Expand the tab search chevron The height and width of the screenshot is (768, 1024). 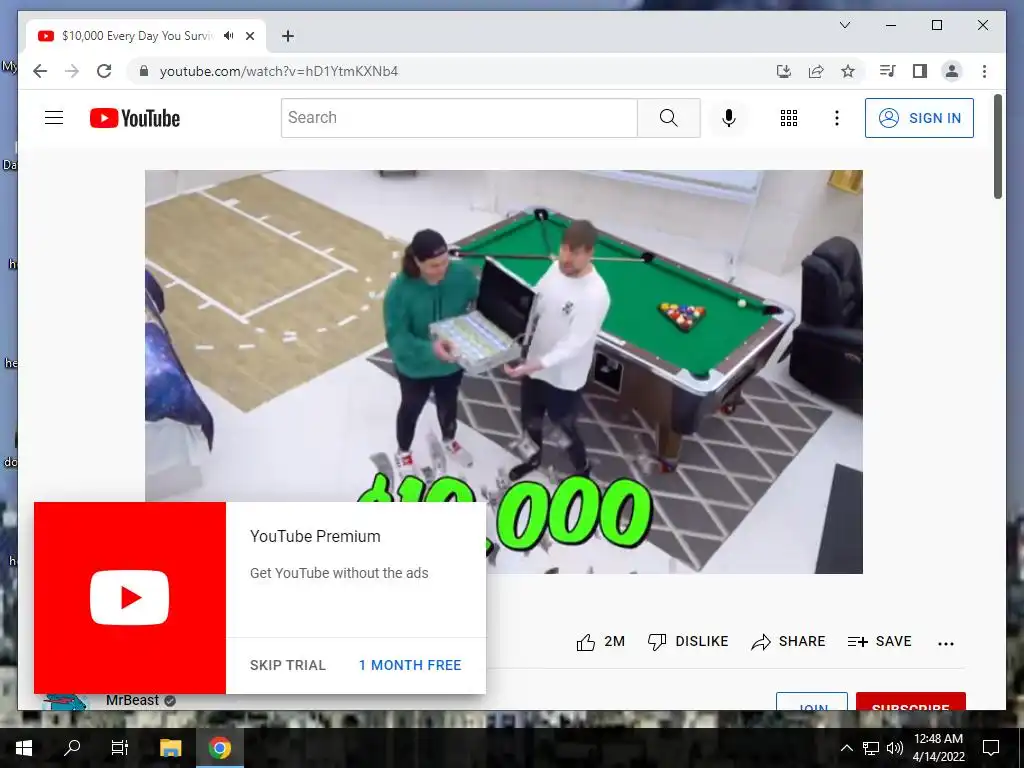pos(844,25)
